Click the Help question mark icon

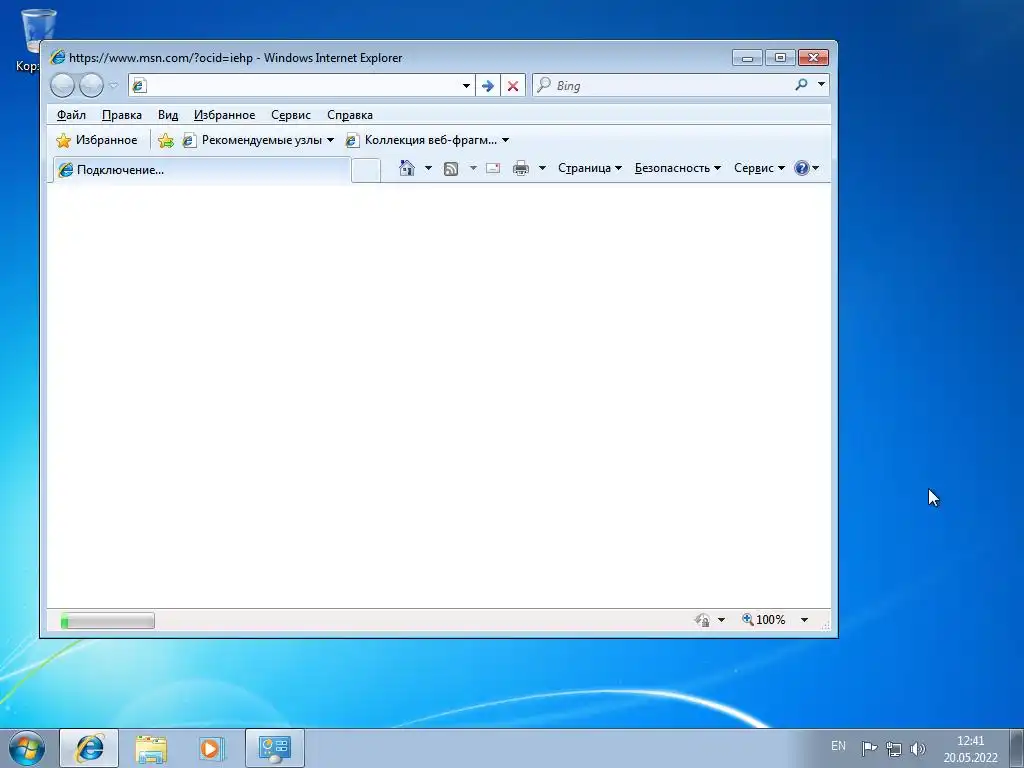[802, 168]
